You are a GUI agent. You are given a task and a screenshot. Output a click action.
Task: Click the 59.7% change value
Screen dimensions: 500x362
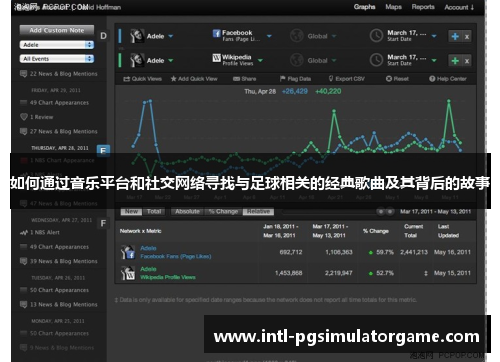[385, 252]
